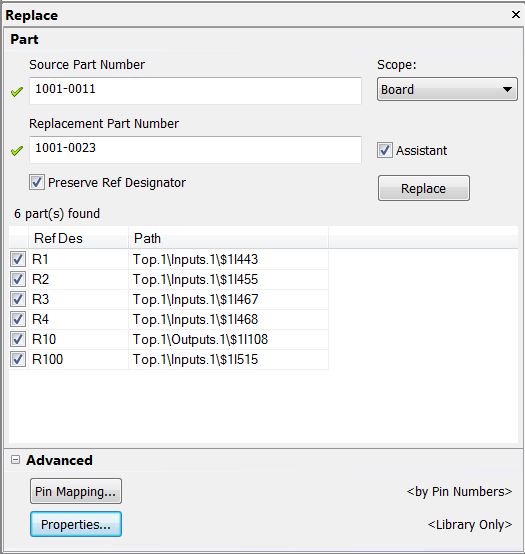The height and width of the screenshot is (554, 525).
Task: Click the Replacement Part Number field
Action: tap(195, 150)
